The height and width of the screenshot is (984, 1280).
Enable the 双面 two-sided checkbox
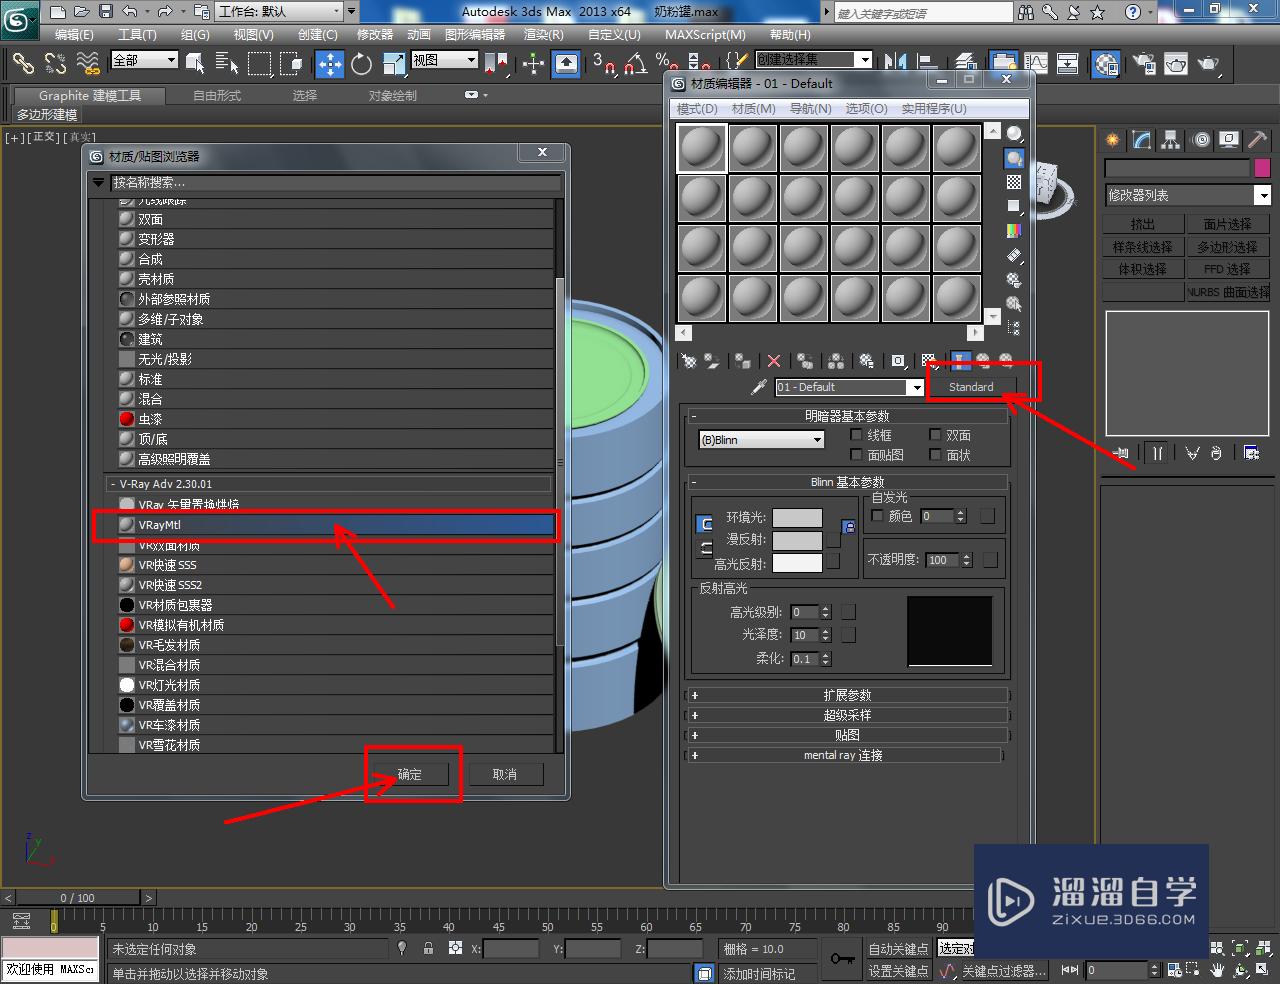935,435
